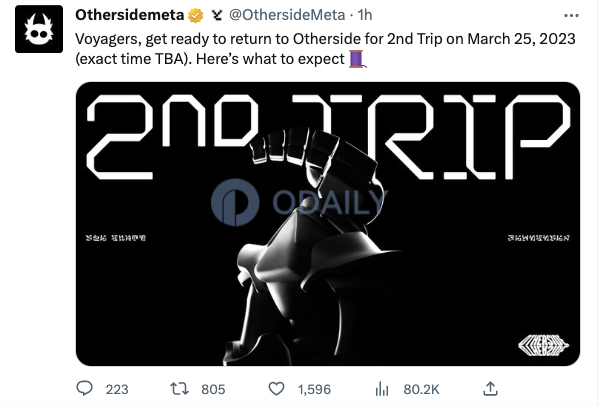The image size is (600, 406).
Task: Like the tweet with heart icon
Action: point(276,389)
